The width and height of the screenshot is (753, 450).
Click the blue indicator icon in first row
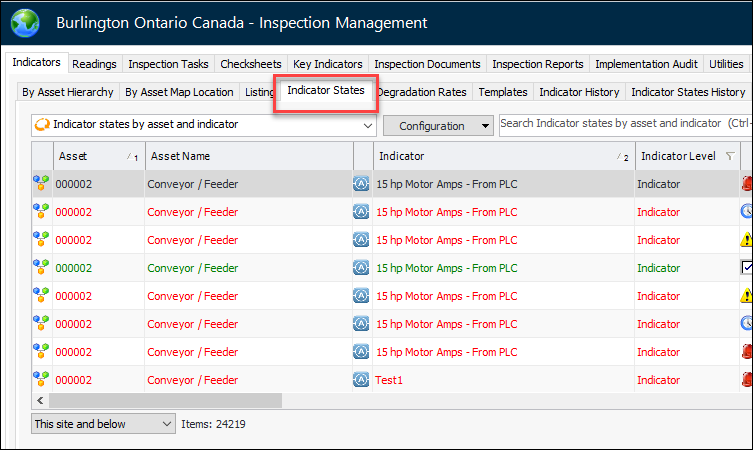[361, 184]
